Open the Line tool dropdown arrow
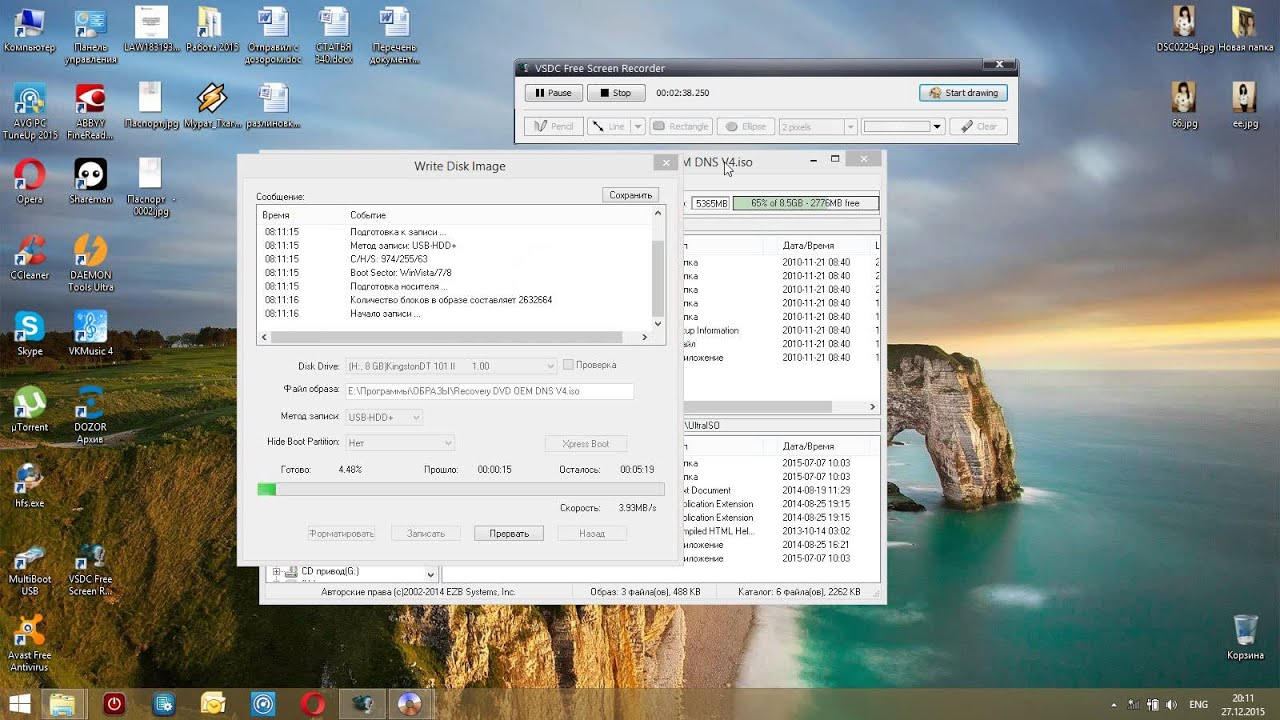The image size is (1280, 720). (638, 127)
